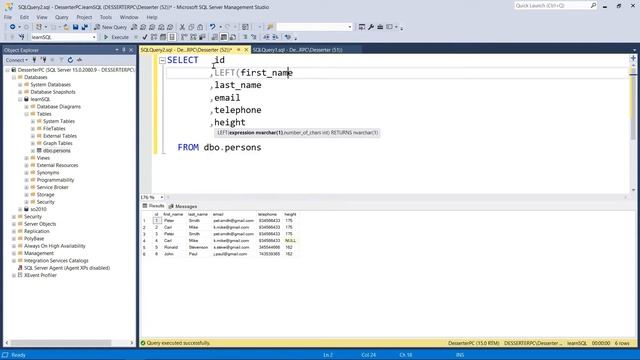Viewport: 640px width, 360px height.
Task: Click the Execute query button
Action: pyautogui.click(x=116, y=37)
